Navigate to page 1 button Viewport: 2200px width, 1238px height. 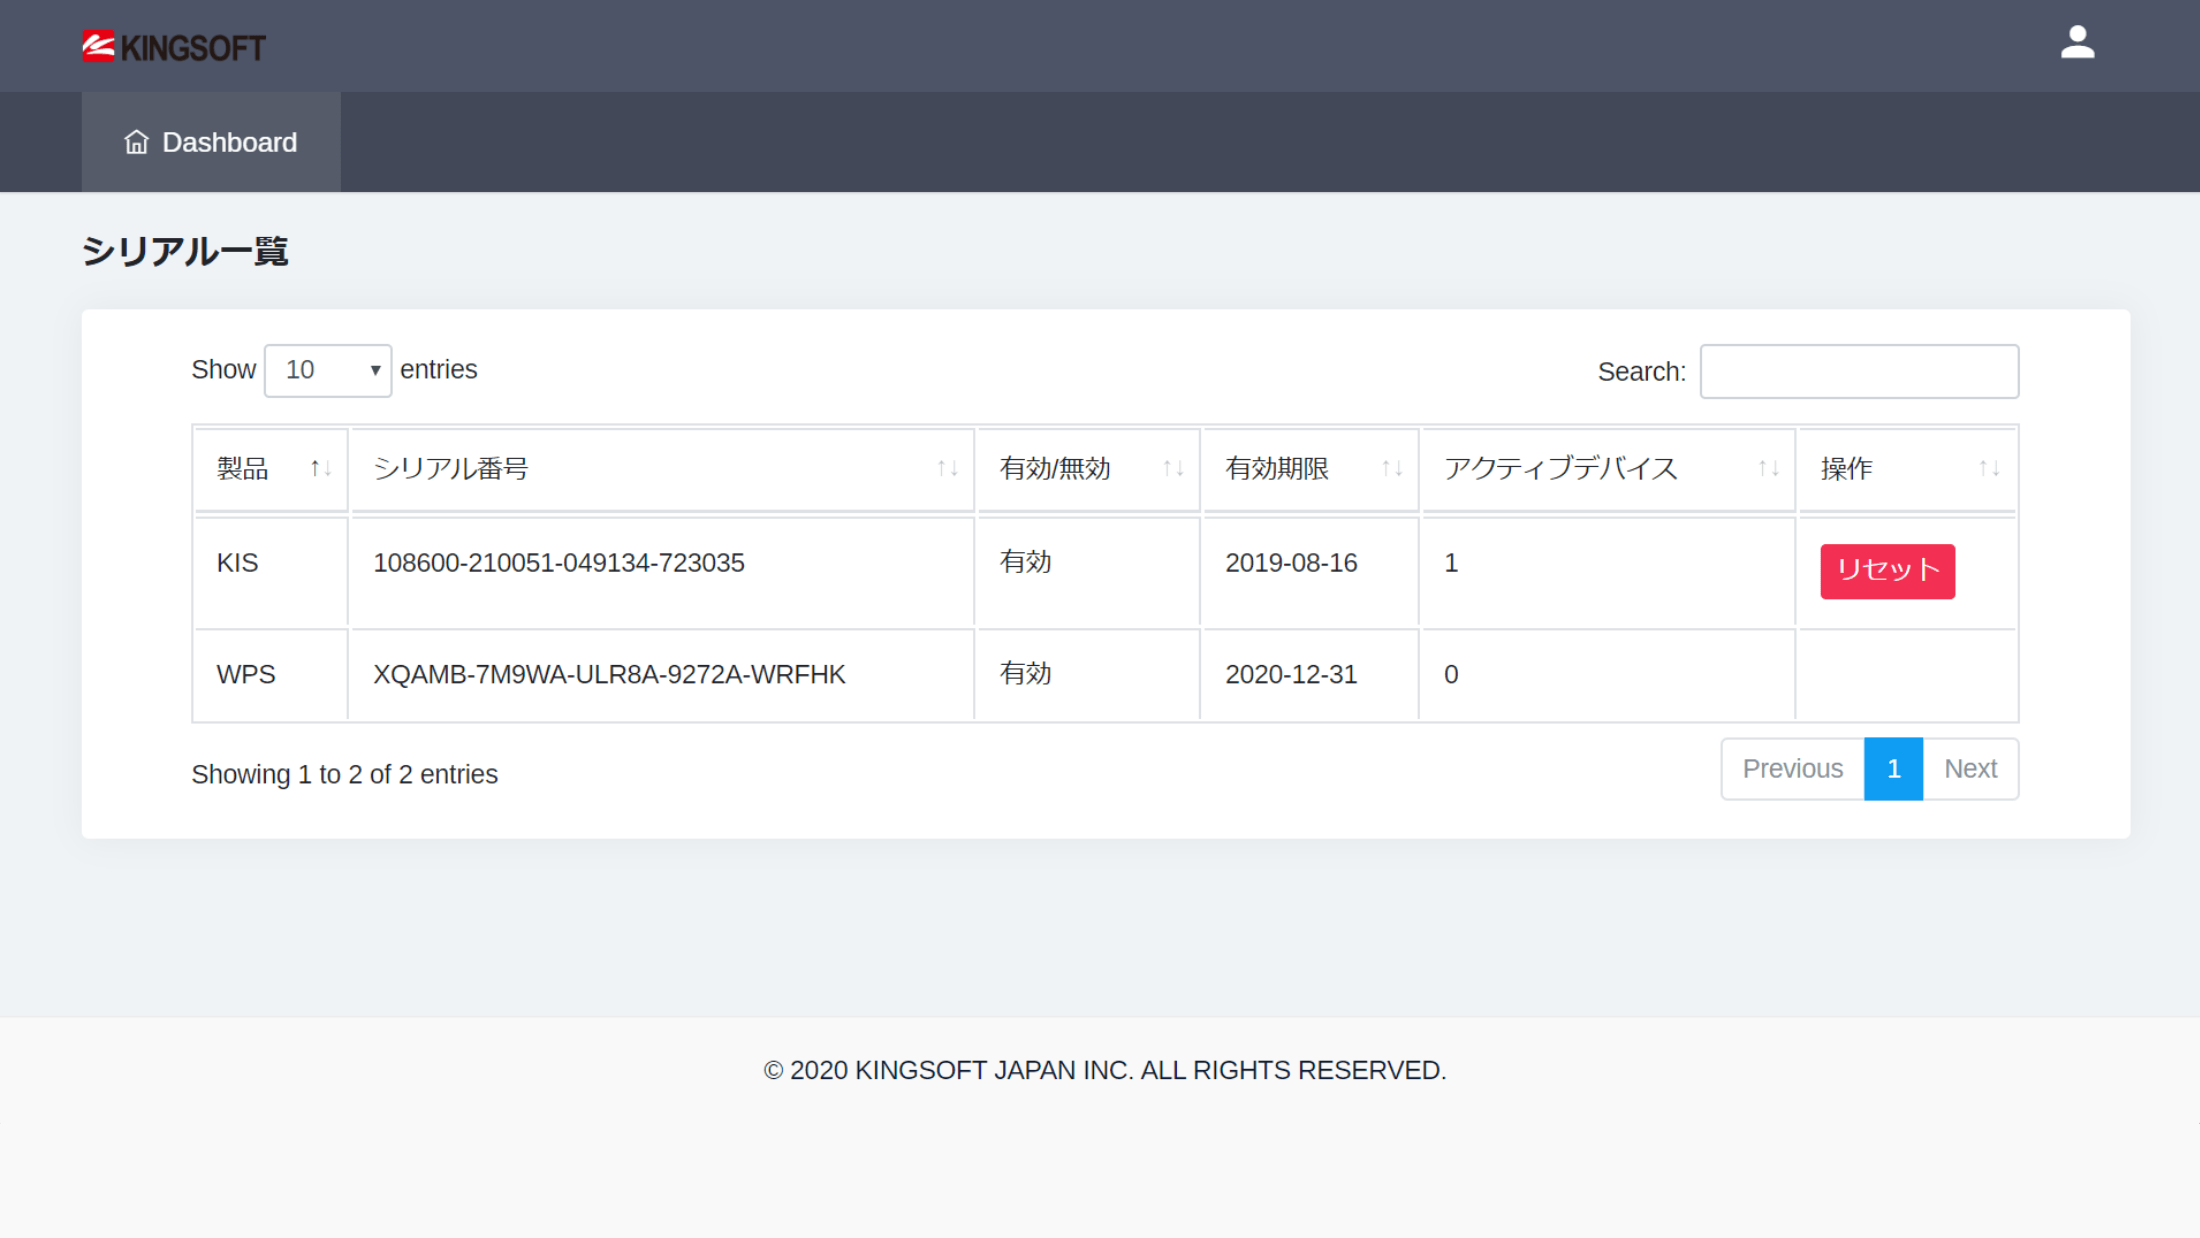tap(1895, 768)
